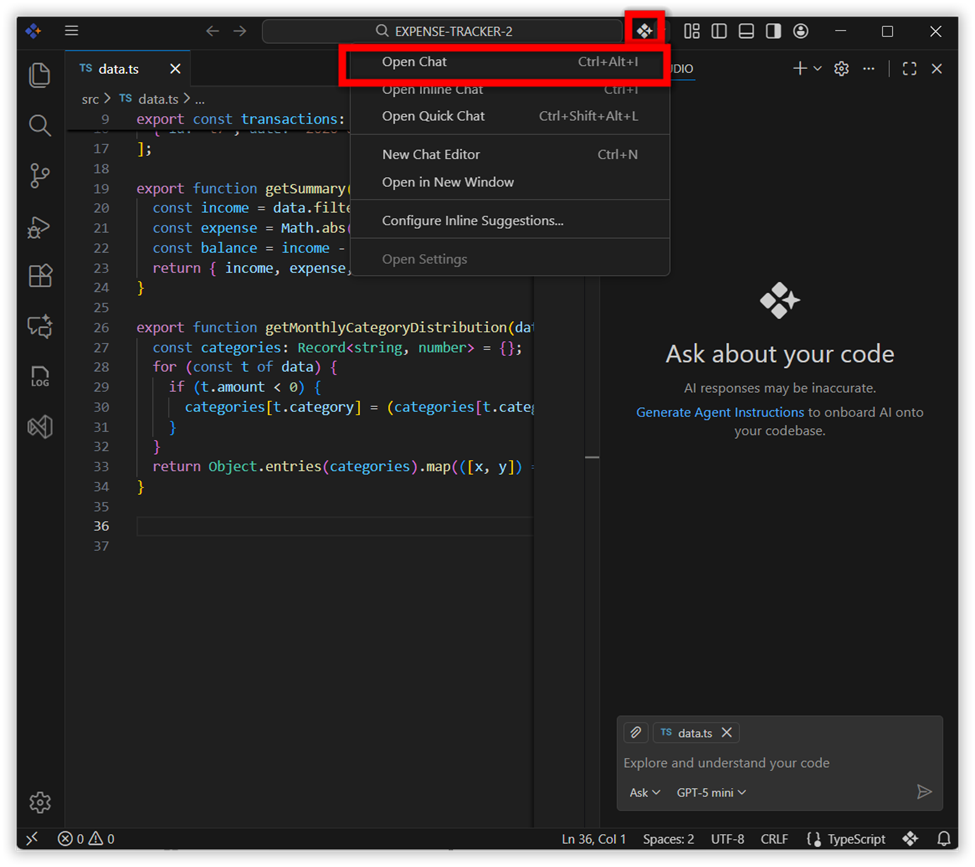The height and width of the screenshot is (867, 975).
Task: Choose Open Quick Chat menu item
Action: point(433,116)
